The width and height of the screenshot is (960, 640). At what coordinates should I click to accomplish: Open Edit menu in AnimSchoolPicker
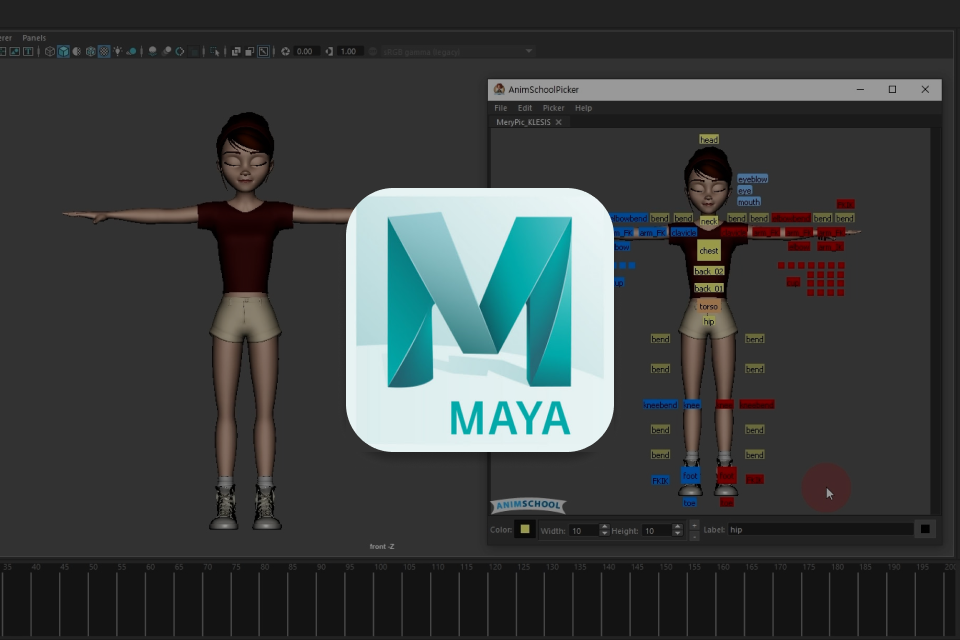tap(525, 108)
